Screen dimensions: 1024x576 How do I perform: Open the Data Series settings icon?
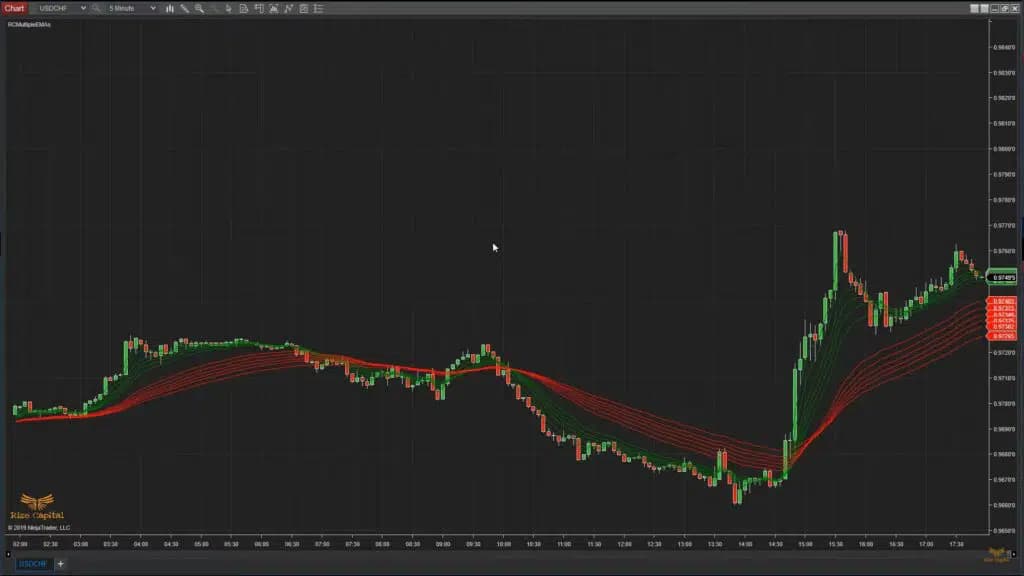(244, 8)
